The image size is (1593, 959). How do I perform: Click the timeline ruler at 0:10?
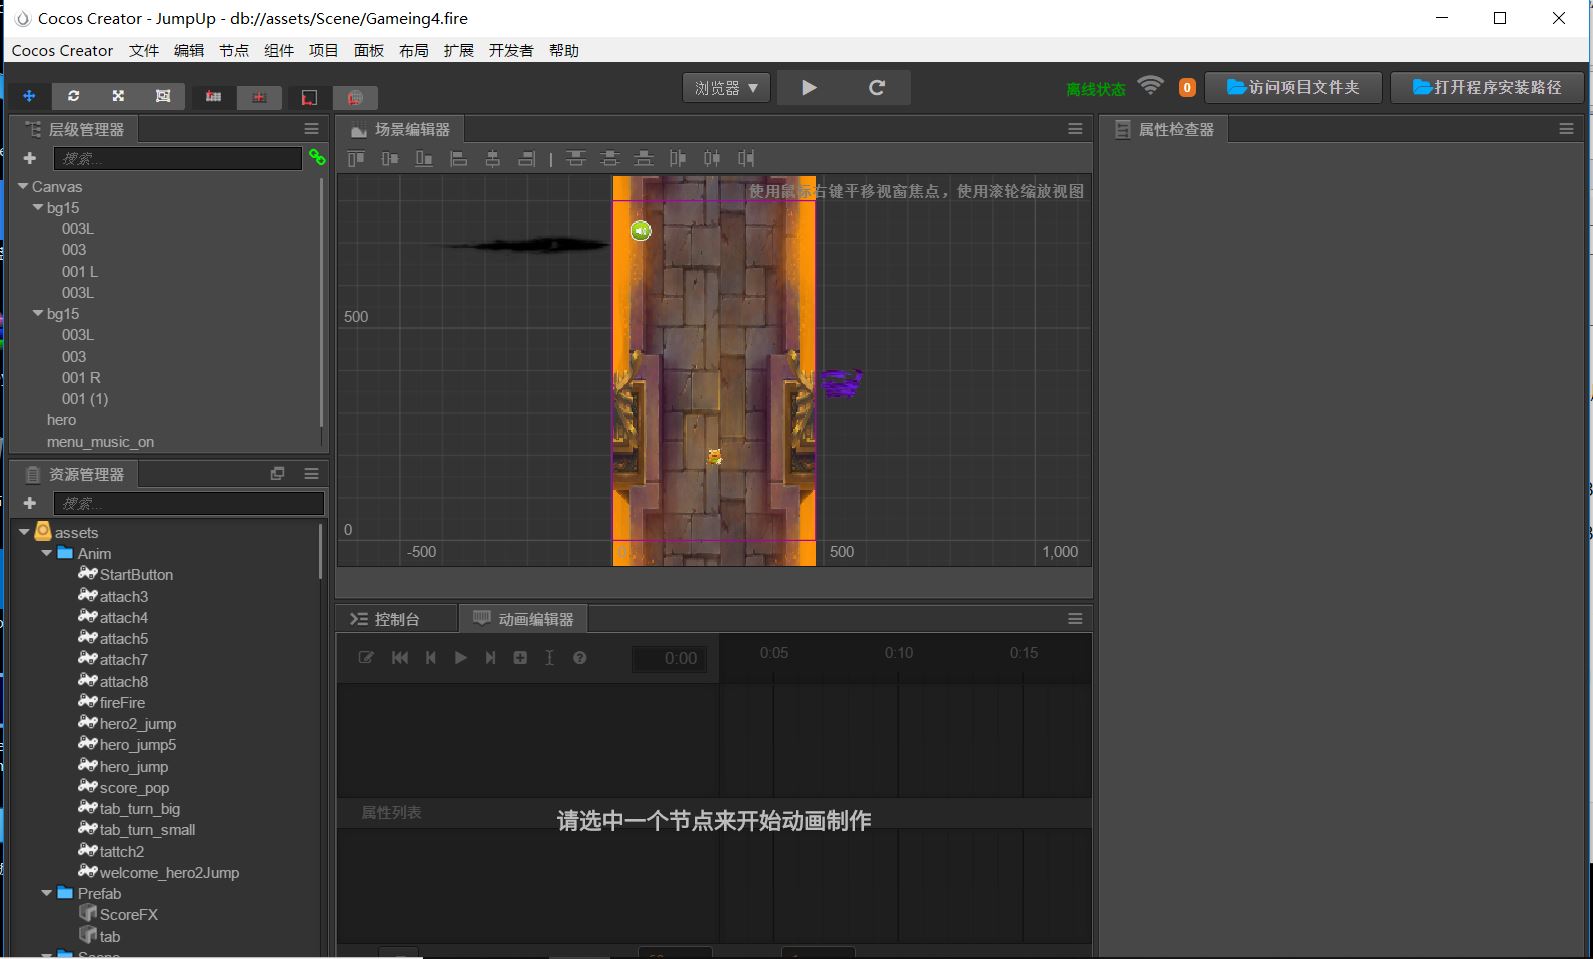coord(898,653)
